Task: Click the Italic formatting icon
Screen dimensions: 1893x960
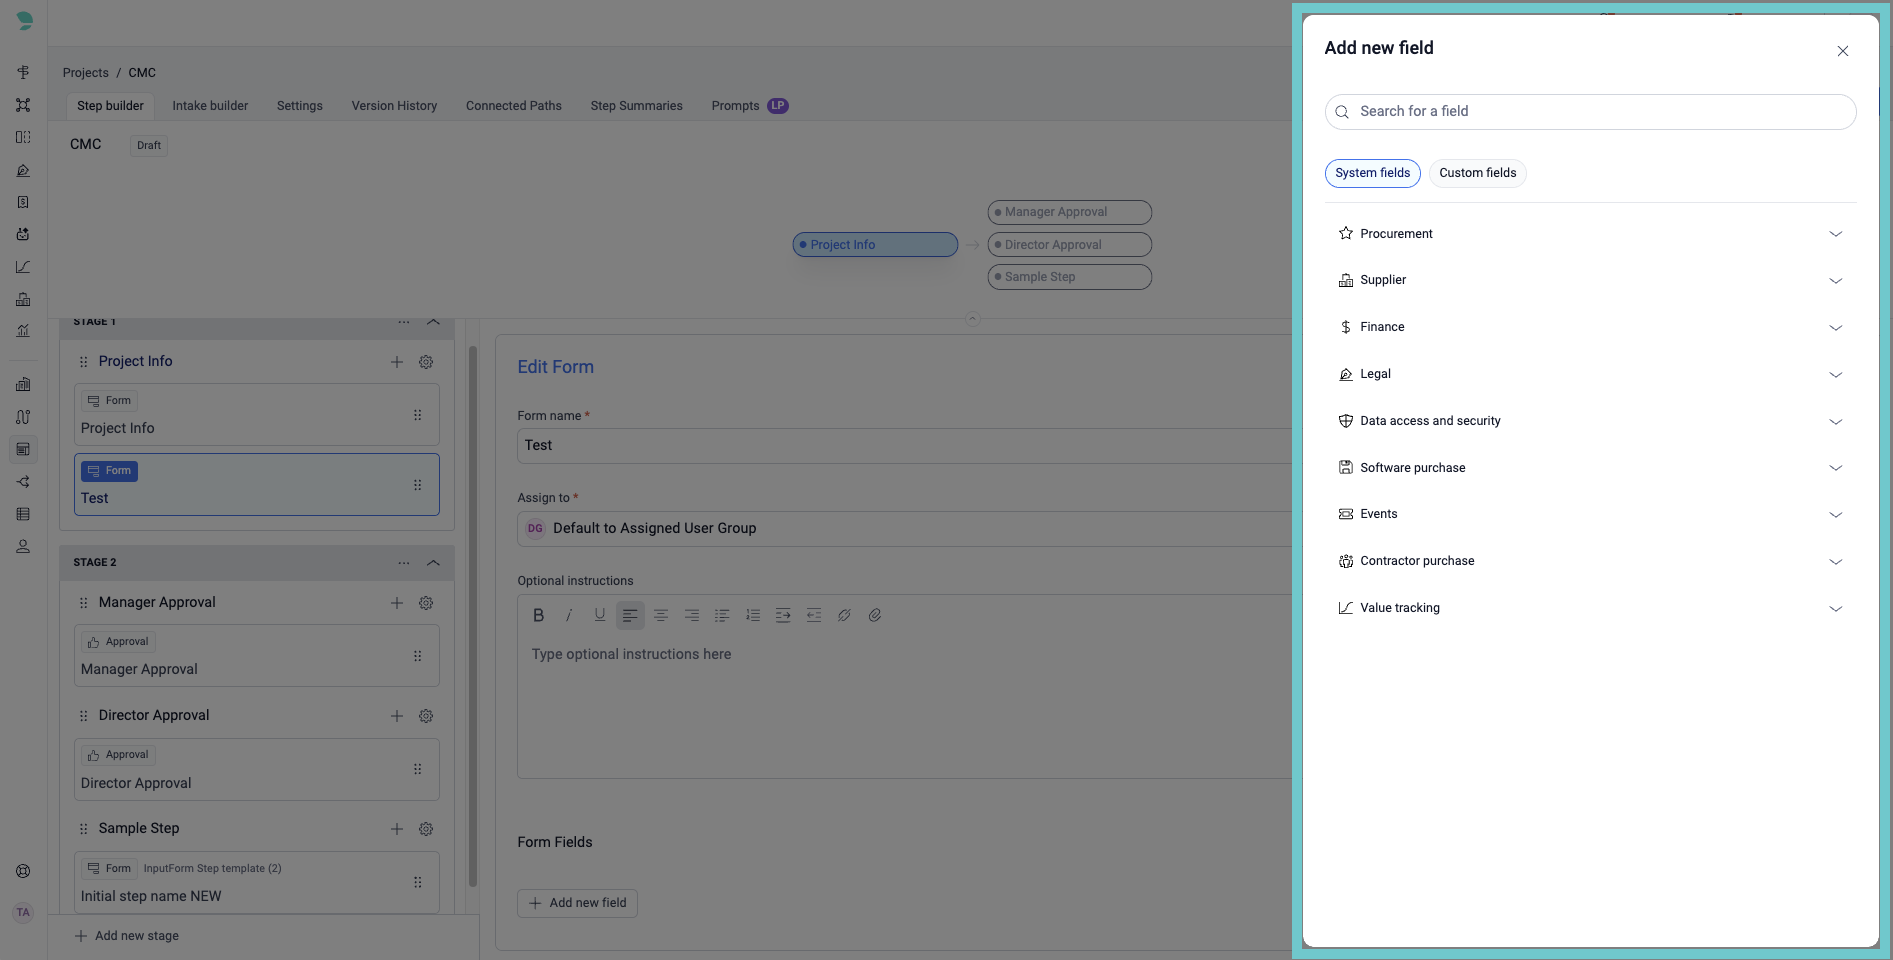Action: tap(569, 615)
